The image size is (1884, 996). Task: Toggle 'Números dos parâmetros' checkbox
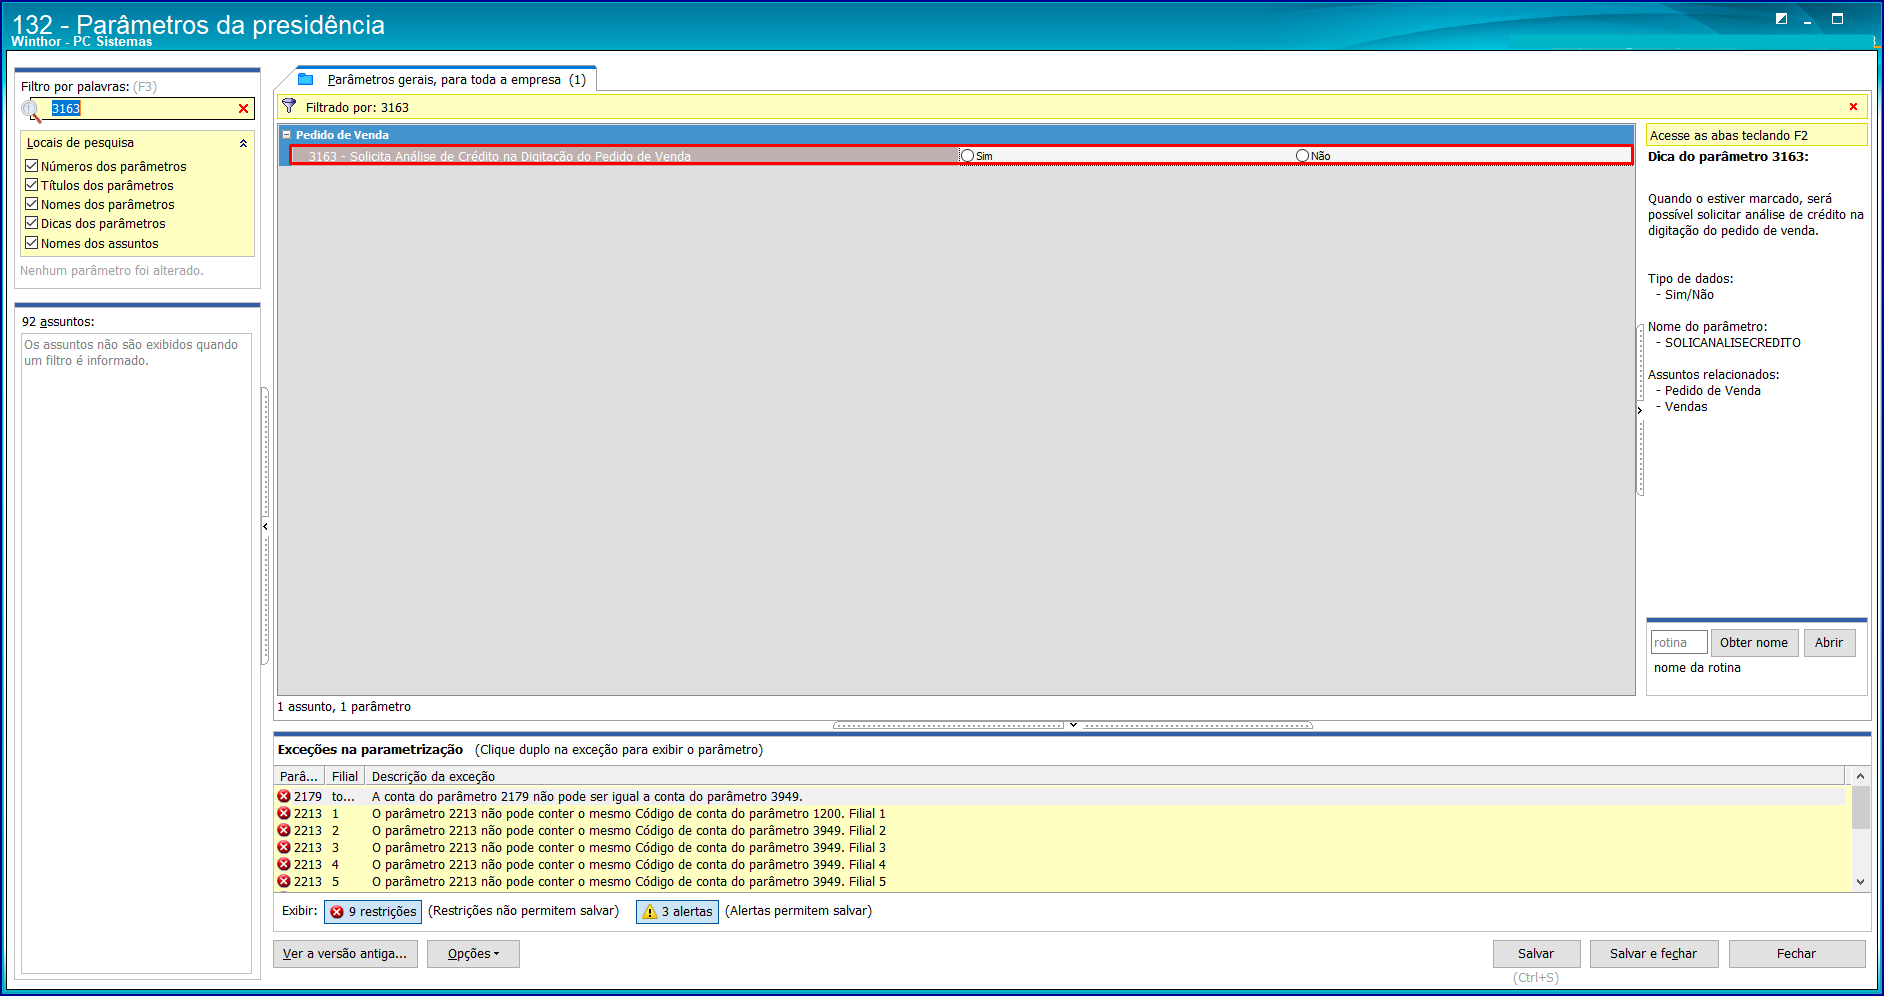(x=32, y=166)
